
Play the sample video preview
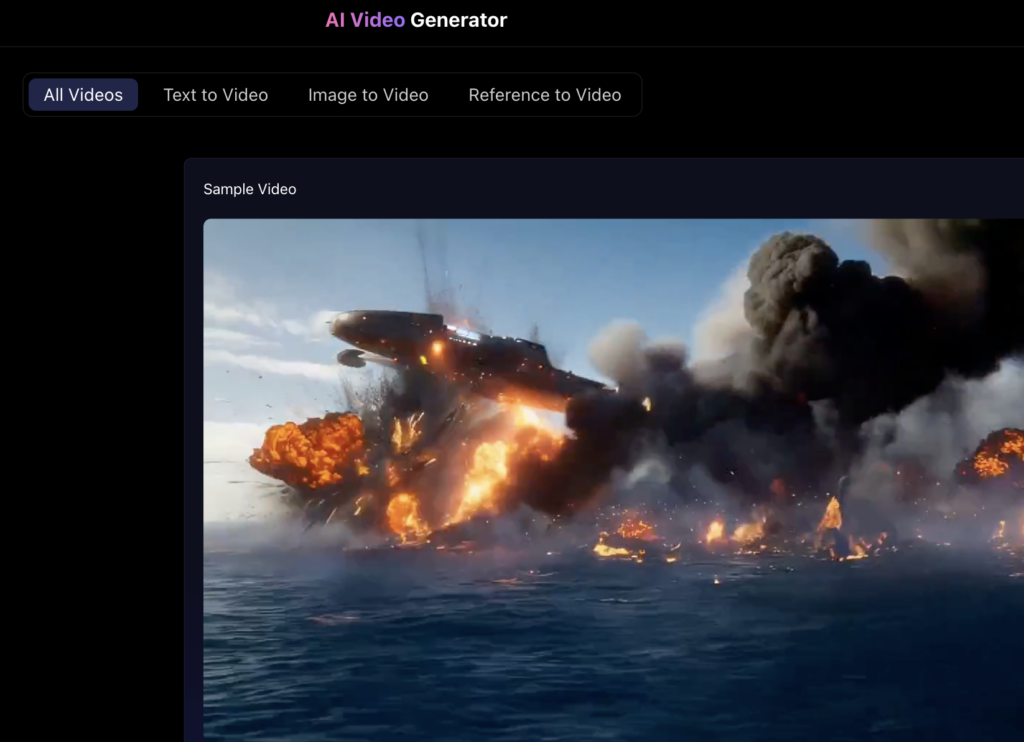pyautogui.click(x=612, y=478)
